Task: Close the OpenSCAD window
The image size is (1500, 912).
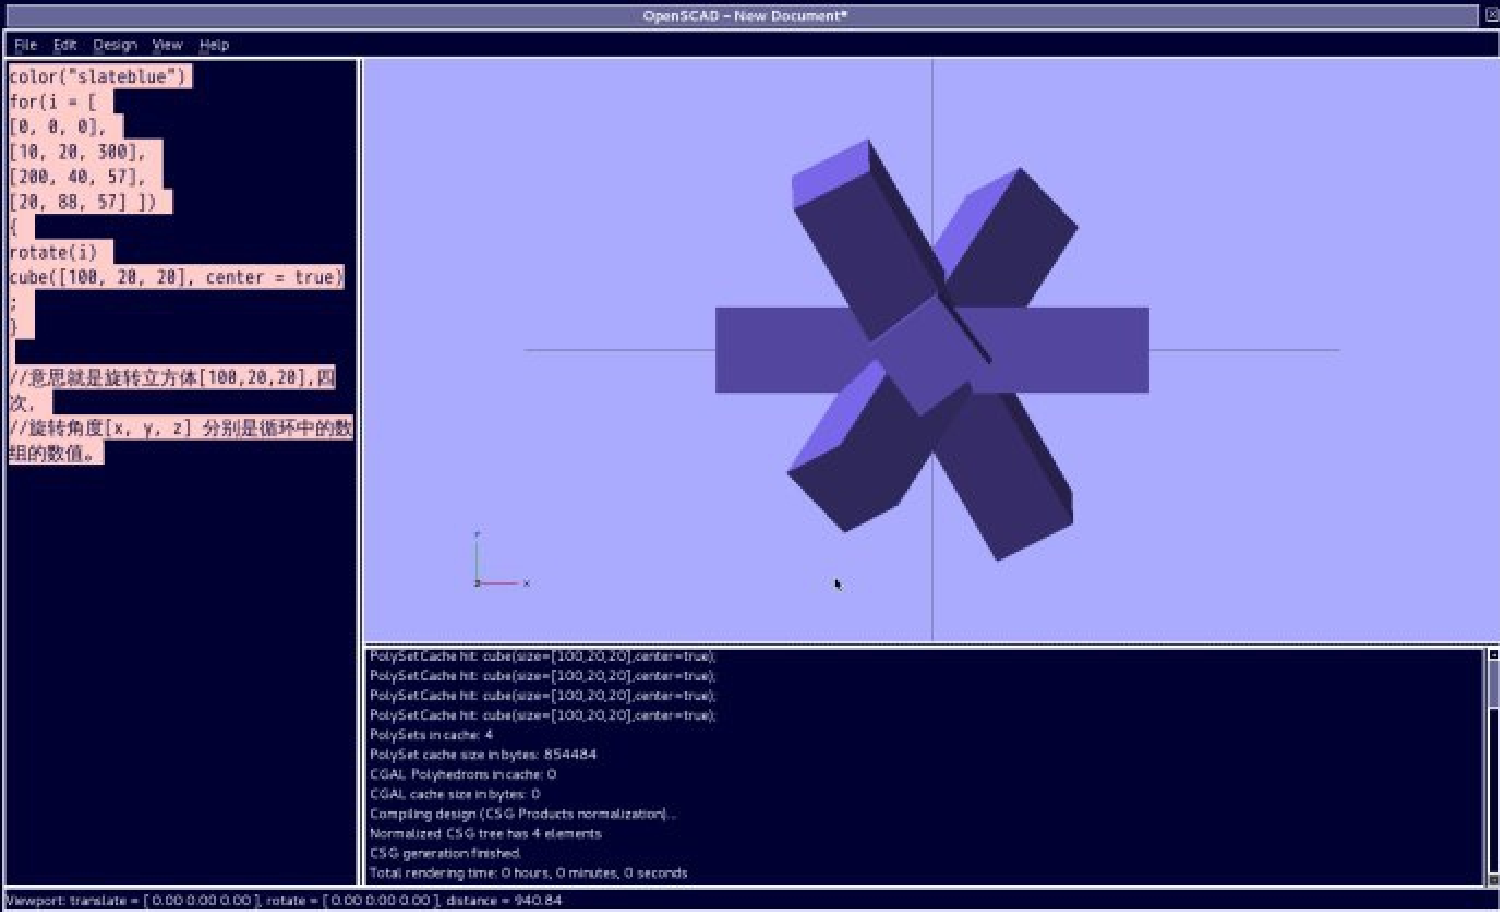Action: (x=1490, y=15)
